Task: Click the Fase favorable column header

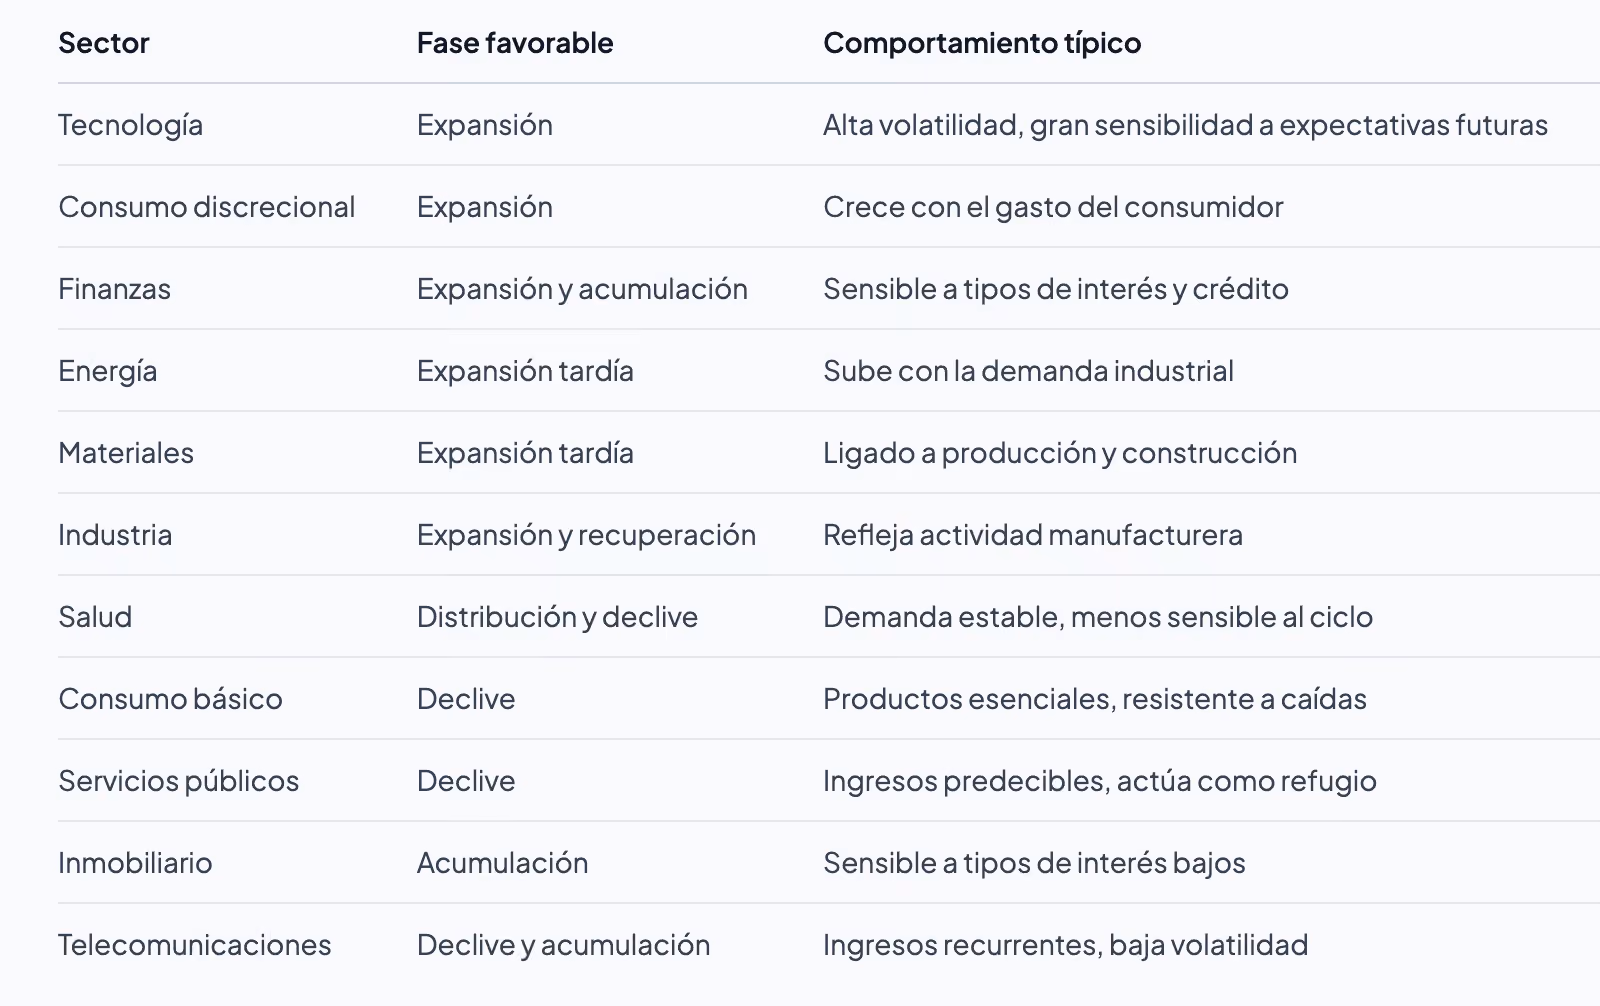Action: 515,43
